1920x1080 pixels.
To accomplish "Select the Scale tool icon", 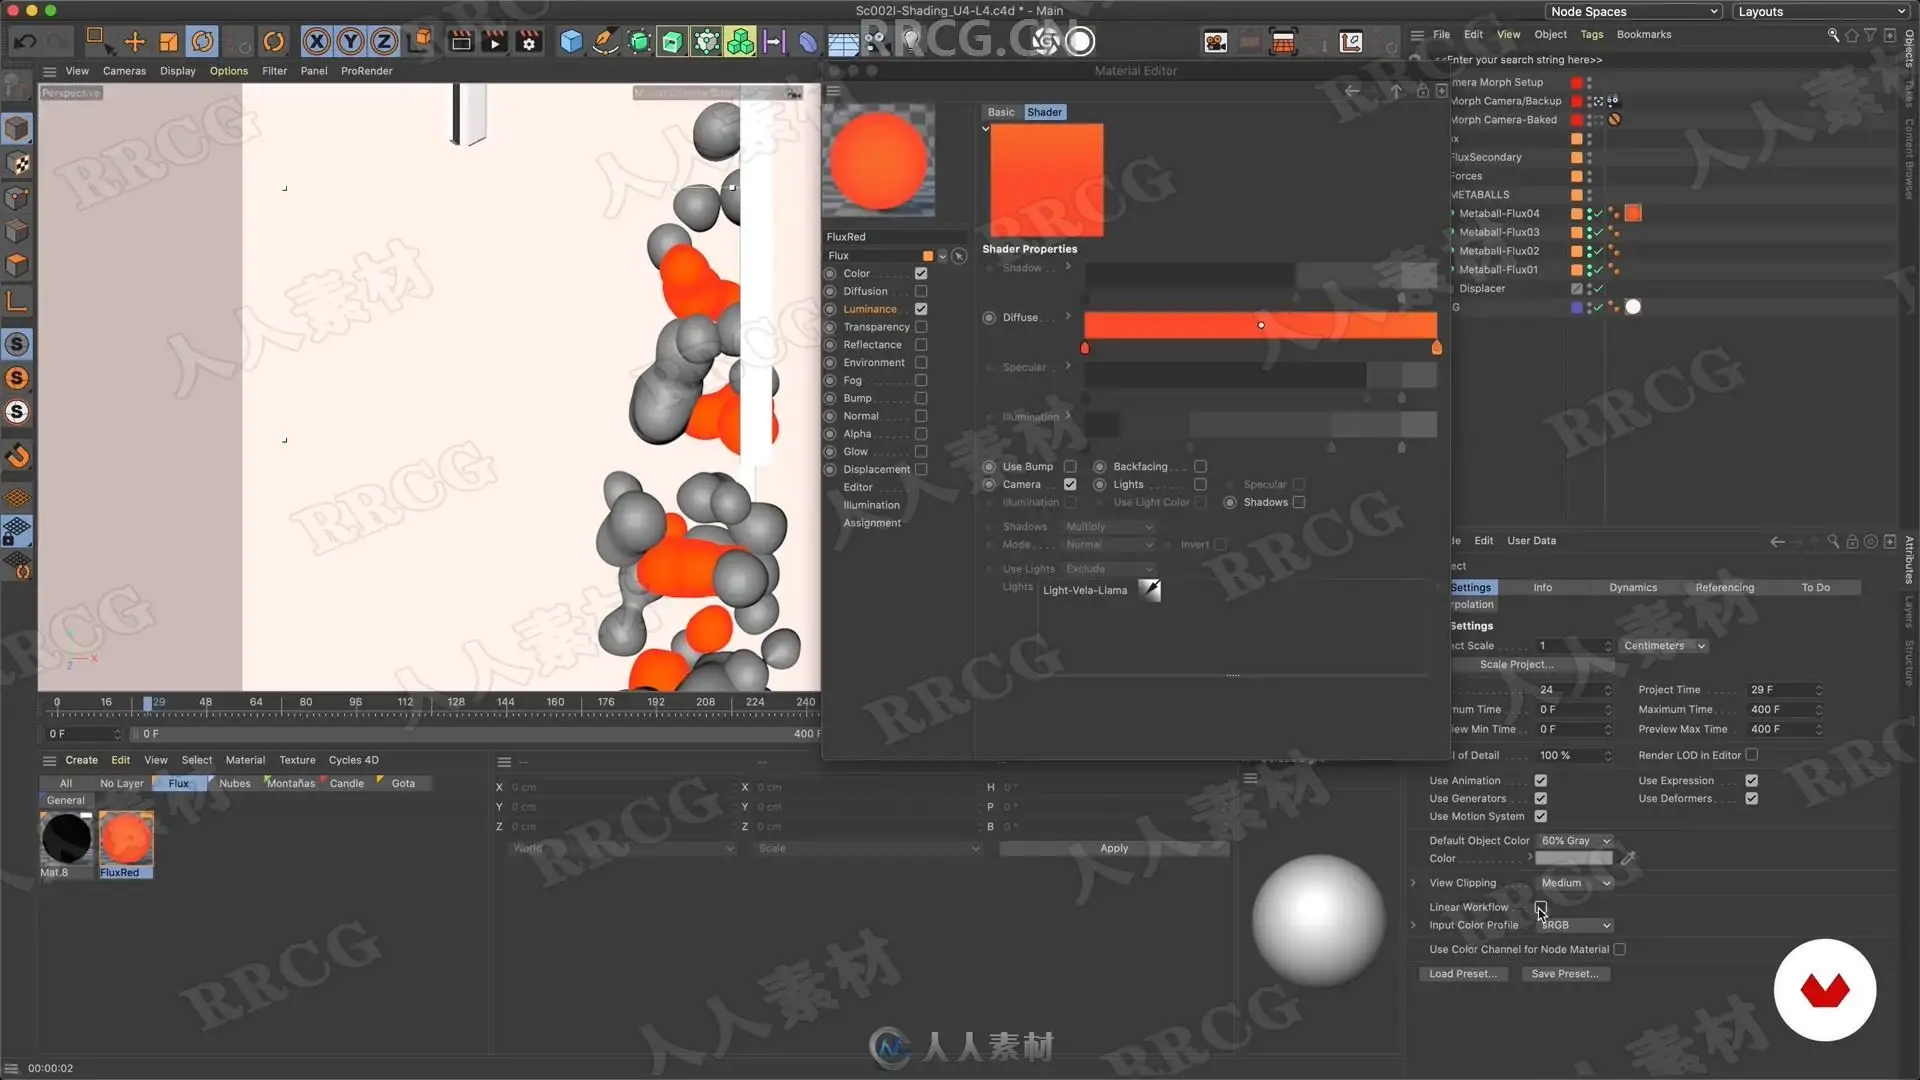I will coord(168,41).
